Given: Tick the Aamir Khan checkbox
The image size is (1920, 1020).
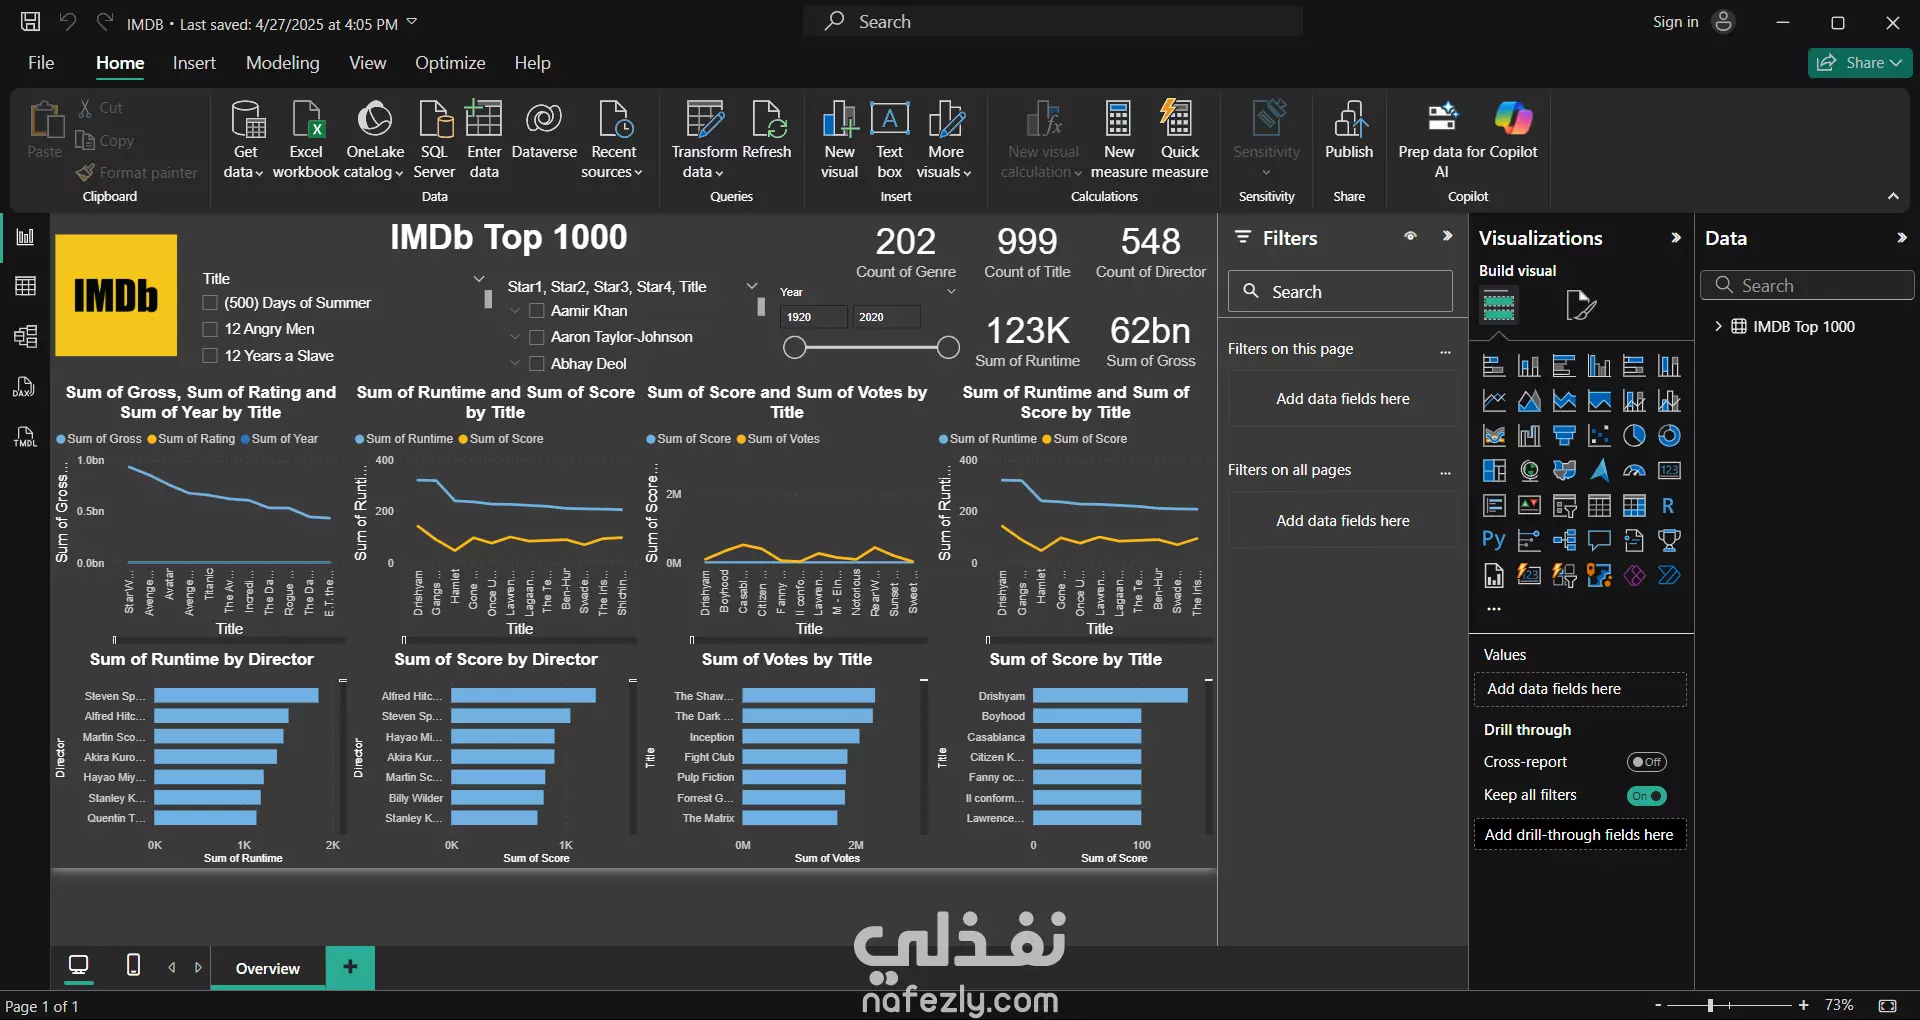Looking at the screenshot, I should pos(537,311).
